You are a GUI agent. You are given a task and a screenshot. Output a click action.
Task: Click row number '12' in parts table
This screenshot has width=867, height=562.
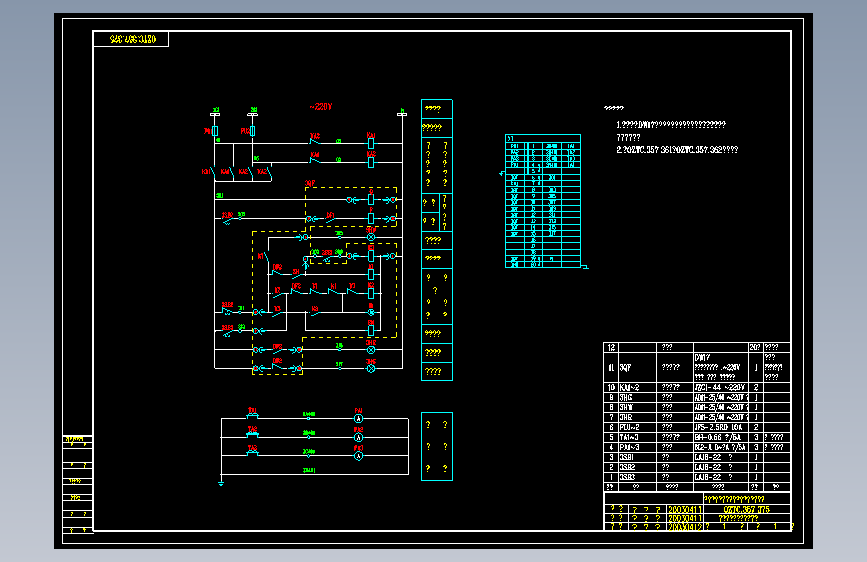[610, 347]
